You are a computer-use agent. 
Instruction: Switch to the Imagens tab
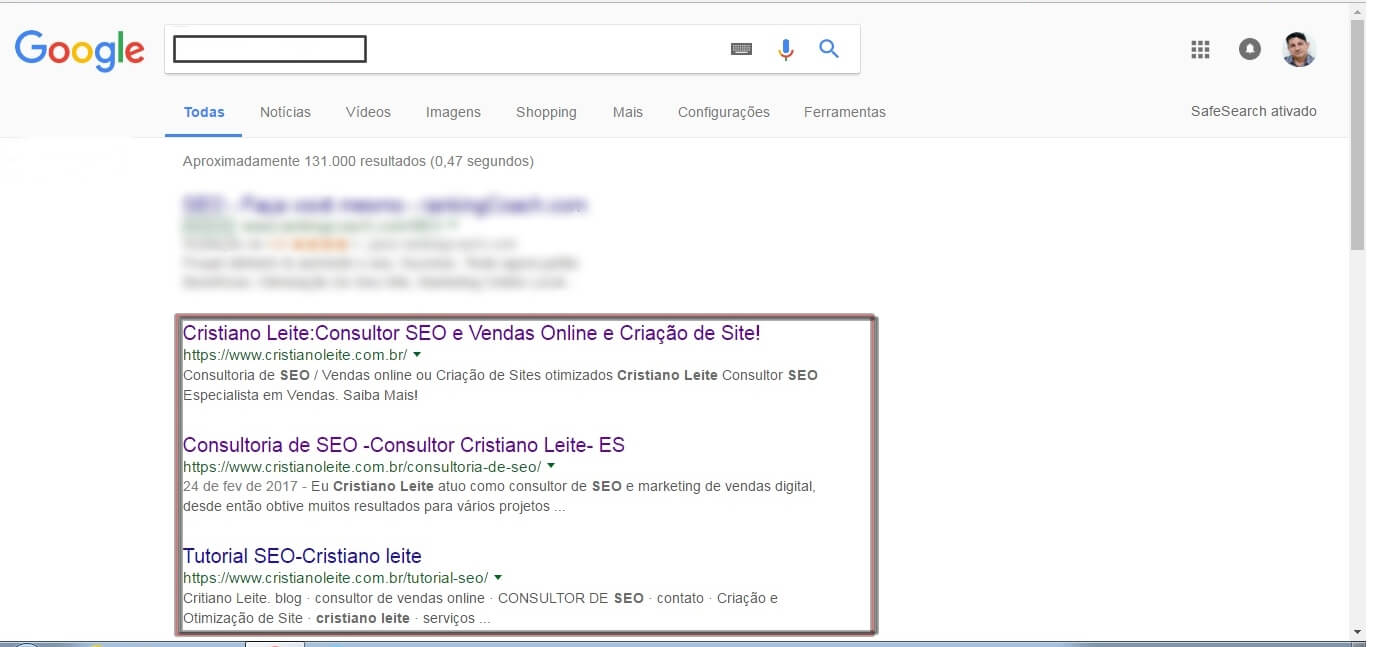[453, 112]
